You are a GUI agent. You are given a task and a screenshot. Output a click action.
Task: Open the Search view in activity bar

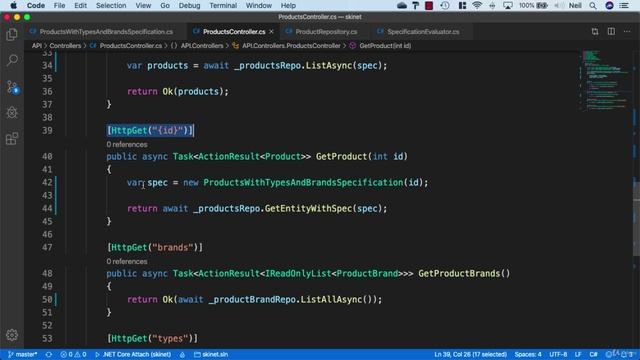[x=12, y=60]
